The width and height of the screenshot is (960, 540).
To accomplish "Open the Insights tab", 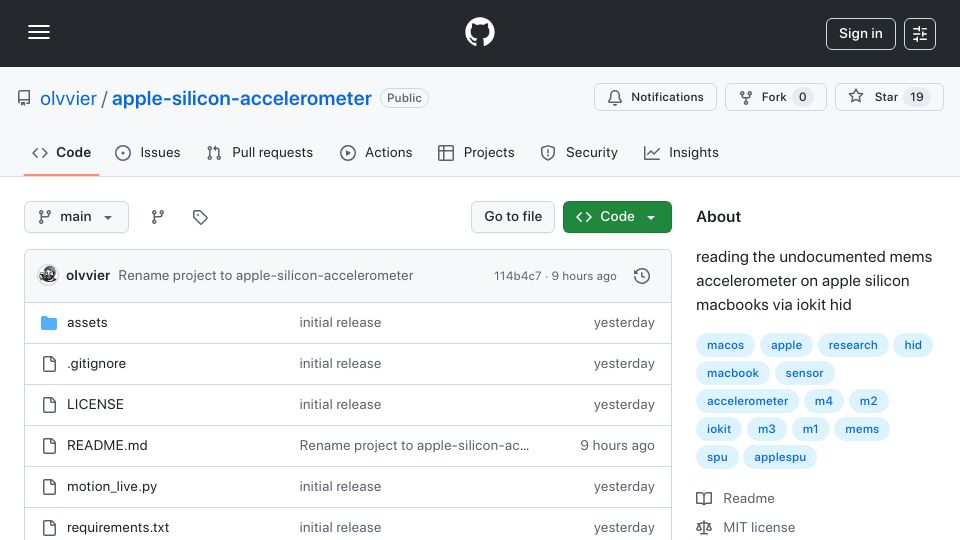I will [x=681, y=152].
